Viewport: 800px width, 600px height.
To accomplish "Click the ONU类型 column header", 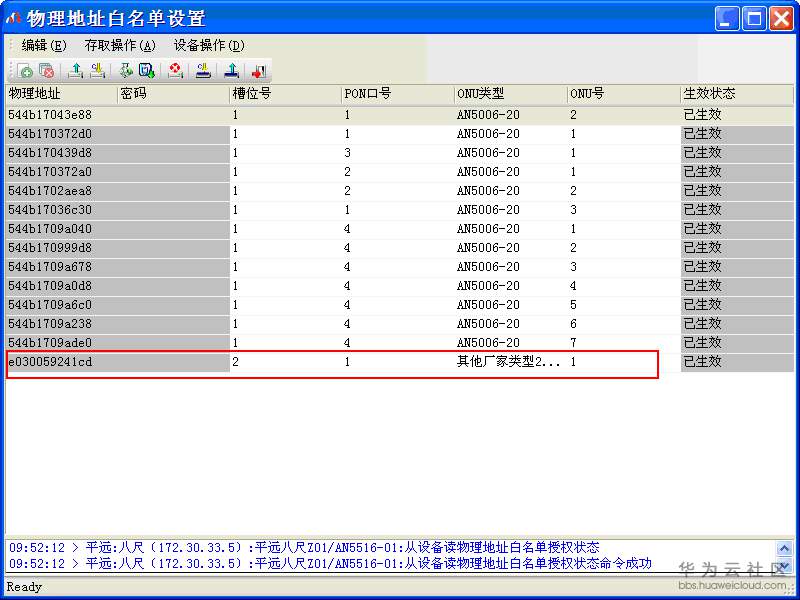I will tap(511, 94).
